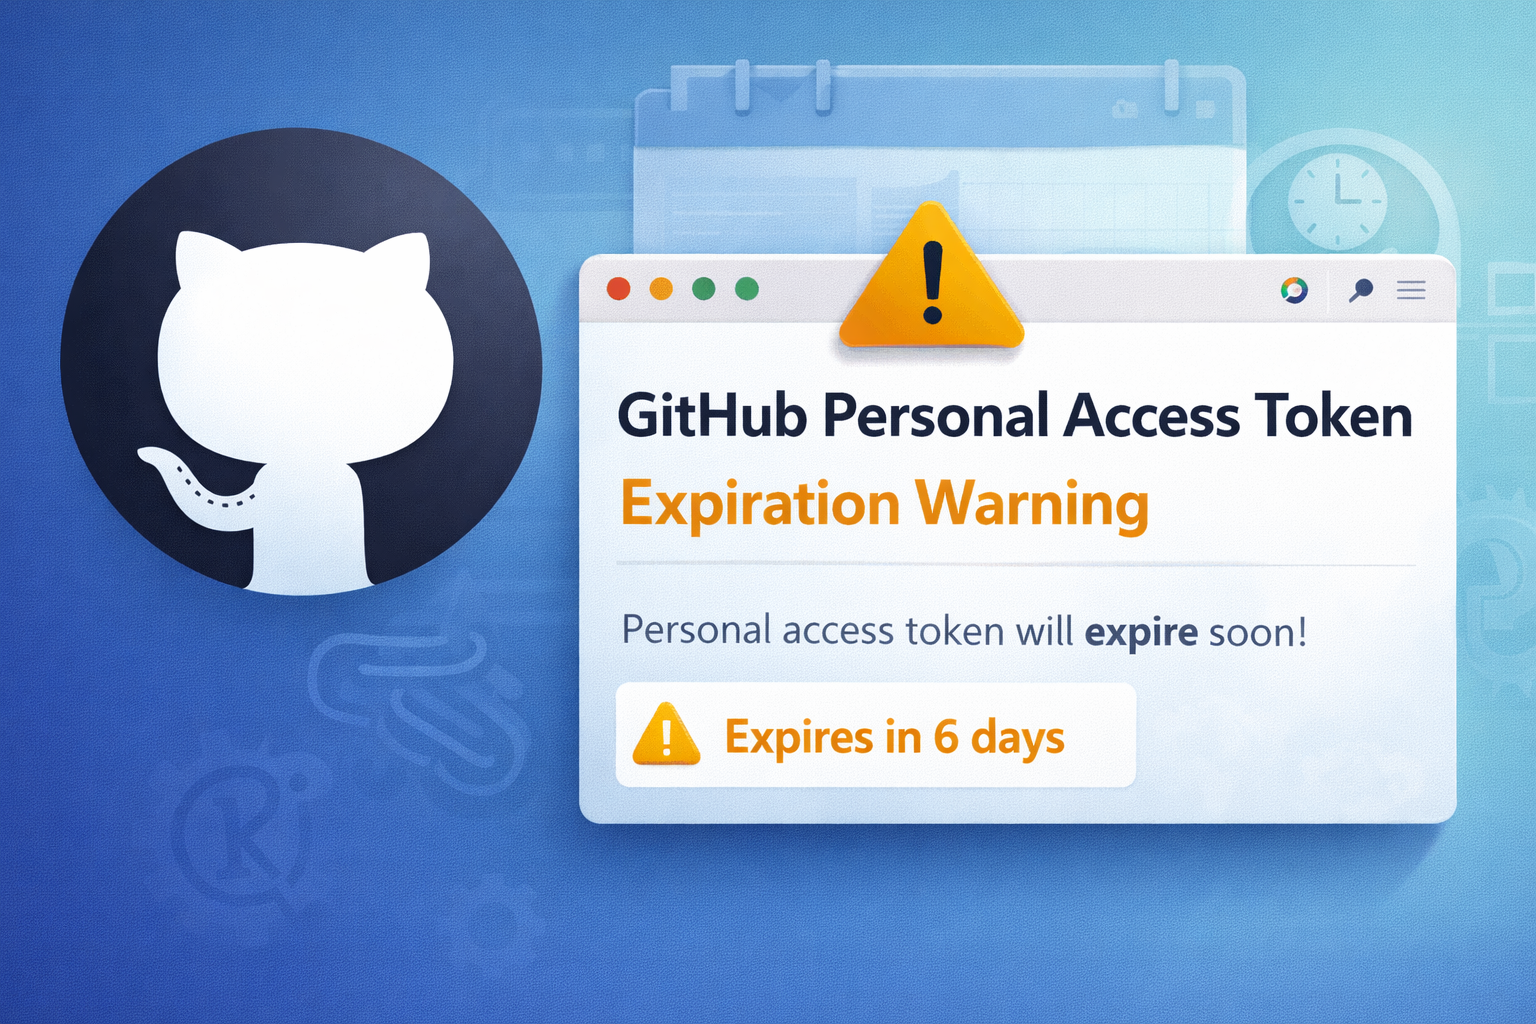This screenshot has width=1536, height=1024.
Task: Click the bold word expire
Action: point(1141,633)
